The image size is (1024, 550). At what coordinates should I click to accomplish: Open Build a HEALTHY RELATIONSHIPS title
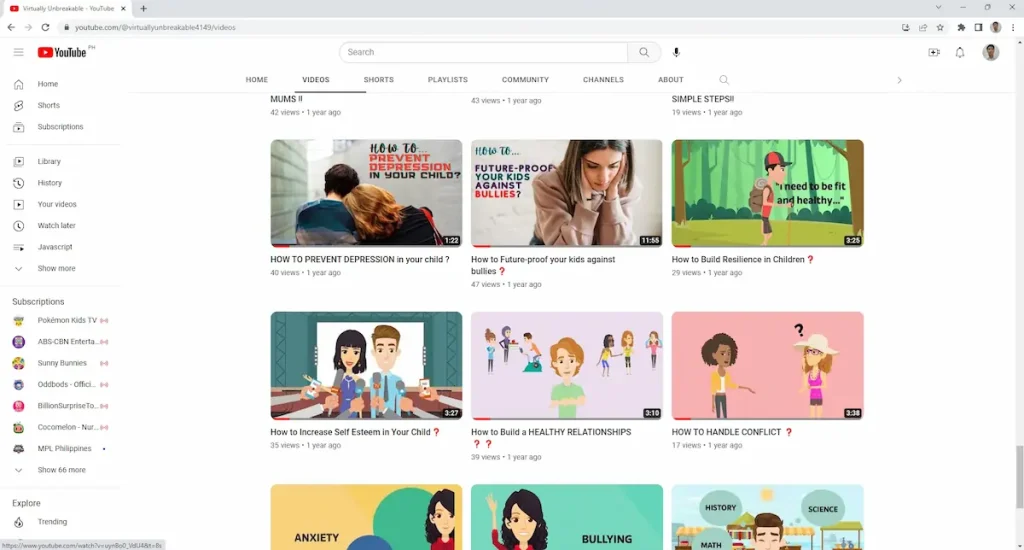point(551,438)
